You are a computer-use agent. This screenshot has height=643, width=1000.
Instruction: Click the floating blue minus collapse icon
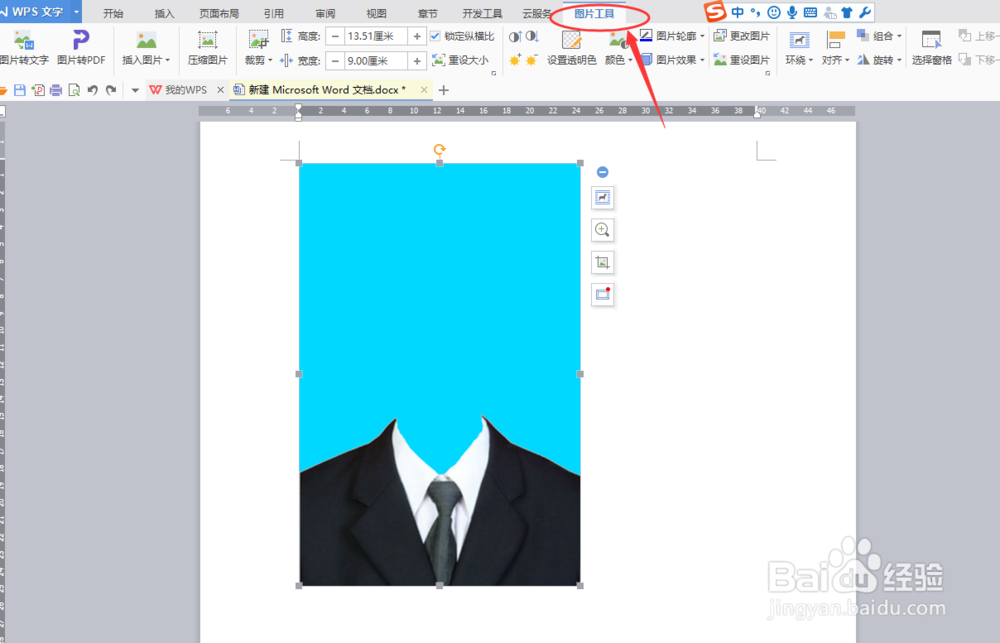602,172
